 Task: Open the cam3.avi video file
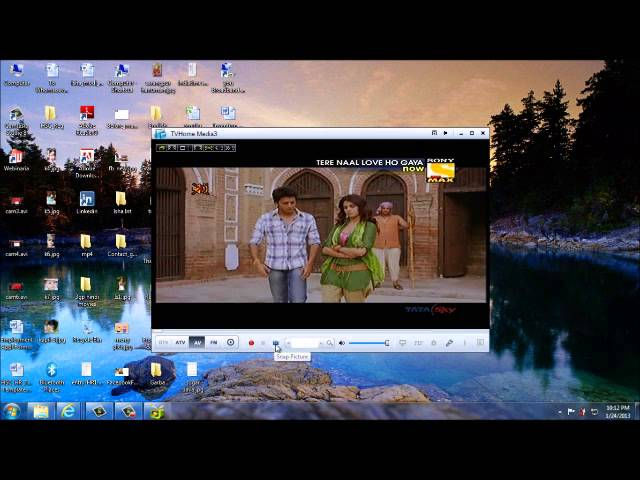(x=16, y=205)
